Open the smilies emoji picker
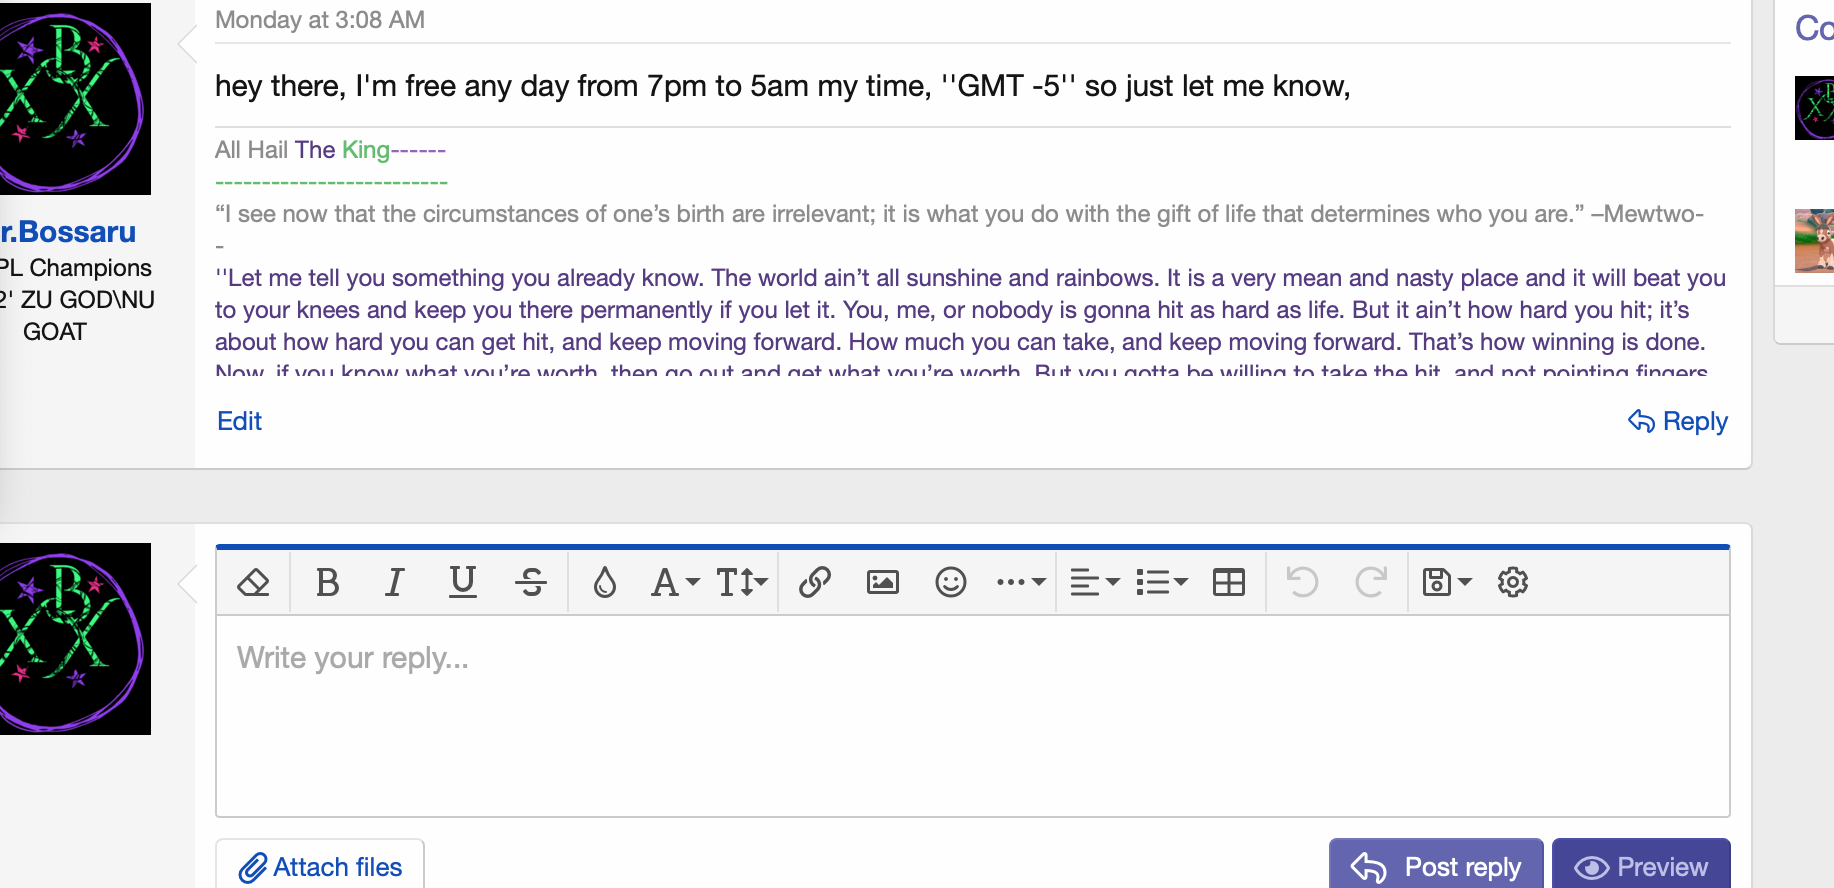 click(x=950, y=582)
